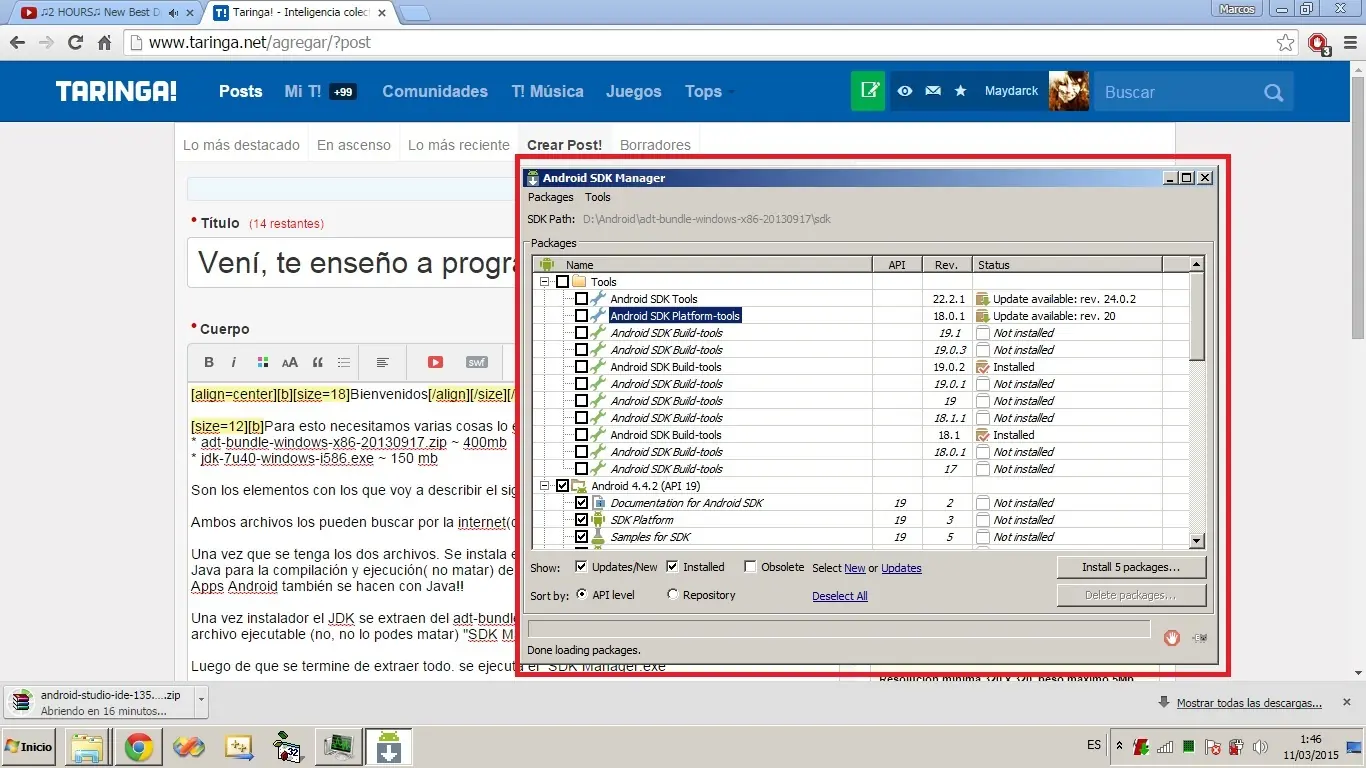Click the red Chrome extension icon
1366x768 pixels.
1319,44
